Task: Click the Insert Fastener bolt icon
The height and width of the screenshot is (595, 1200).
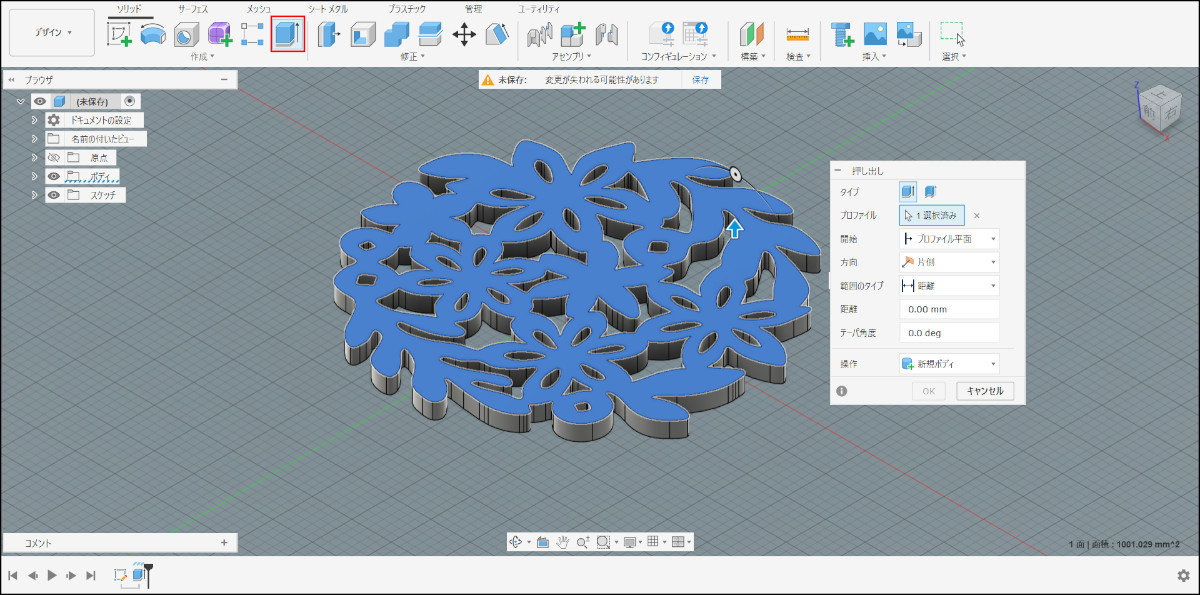Action: 842,34
